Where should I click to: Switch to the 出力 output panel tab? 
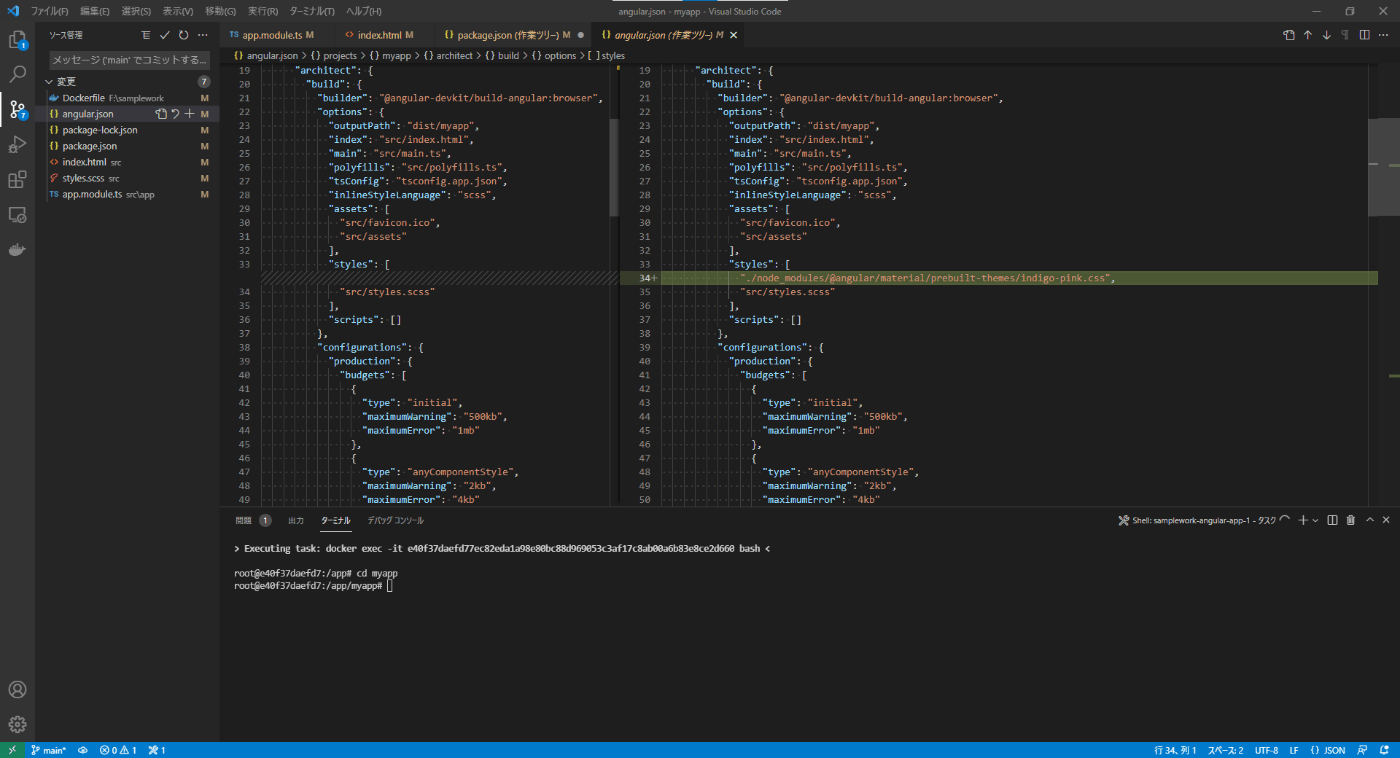296,520
